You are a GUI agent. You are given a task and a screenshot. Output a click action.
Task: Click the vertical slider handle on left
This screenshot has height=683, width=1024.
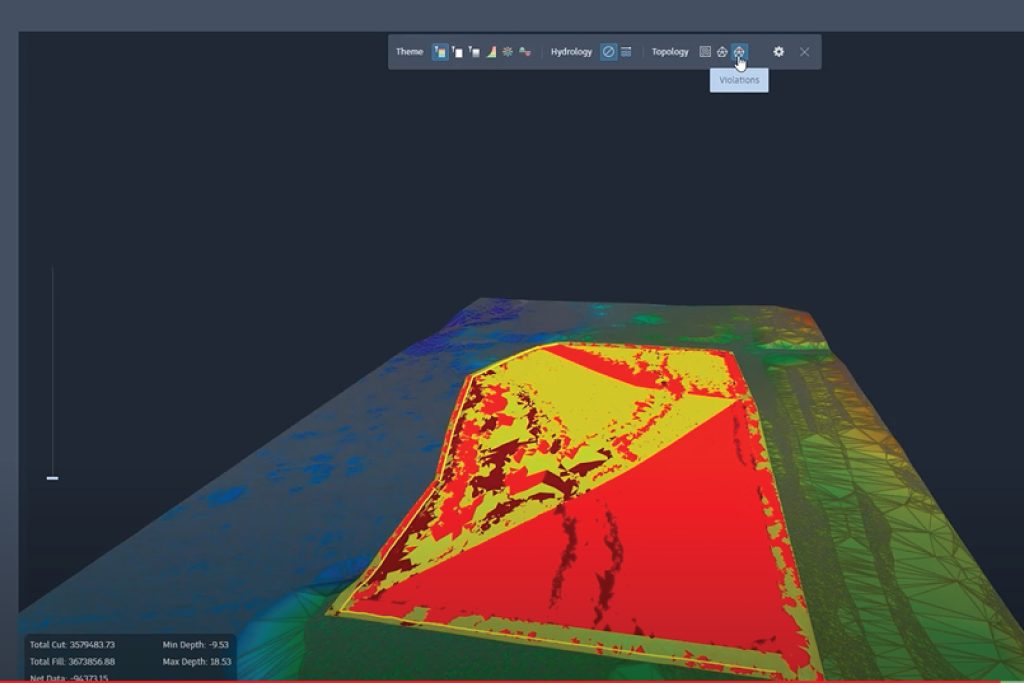52,478
